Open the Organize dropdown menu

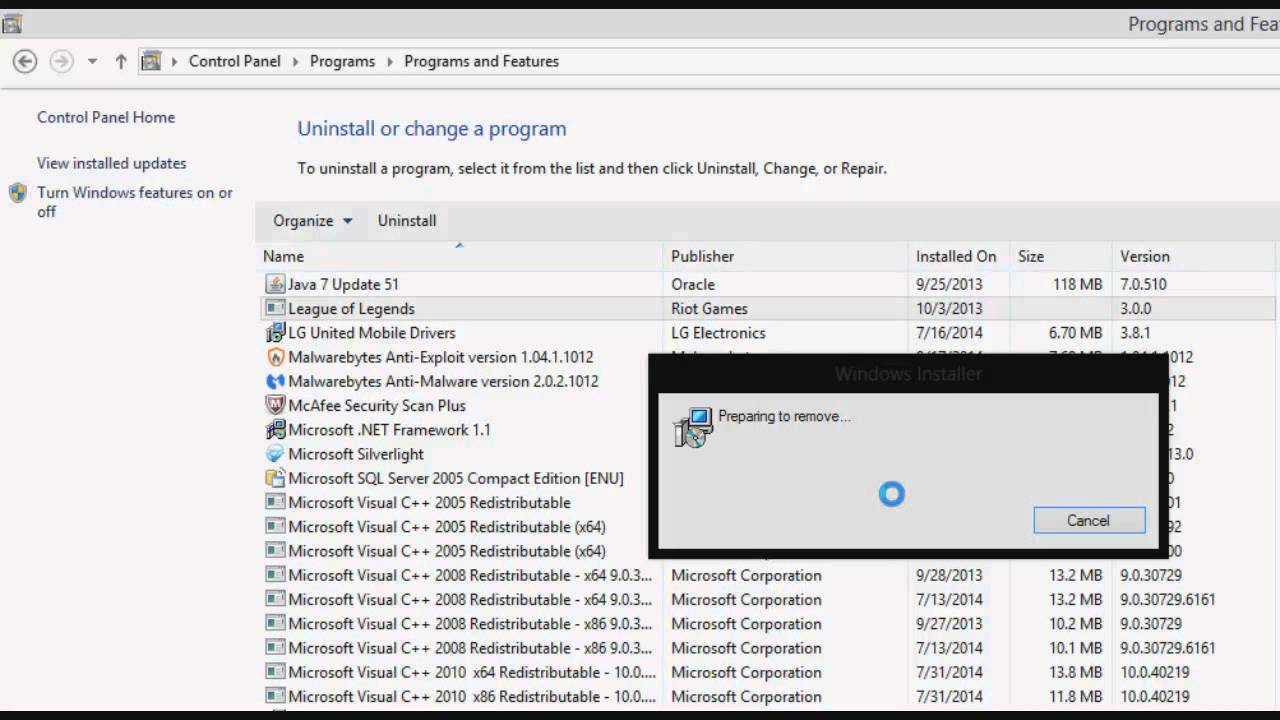(312, 221)
